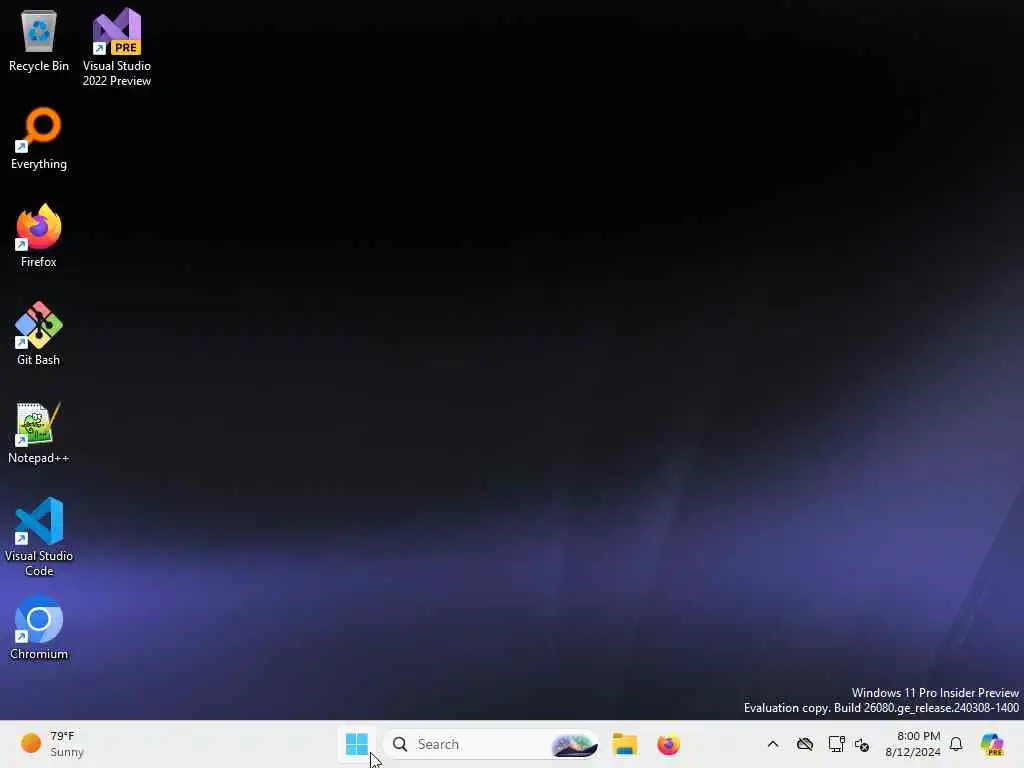The image size is (1024, 768).
Task: Select the Notepad++ desktop shortcut
Action: coord(39,432)
